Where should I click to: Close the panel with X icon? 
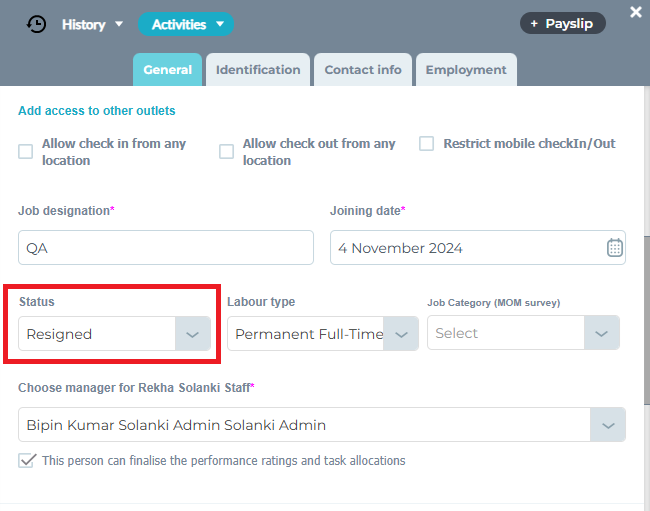(x=636, y=12)
